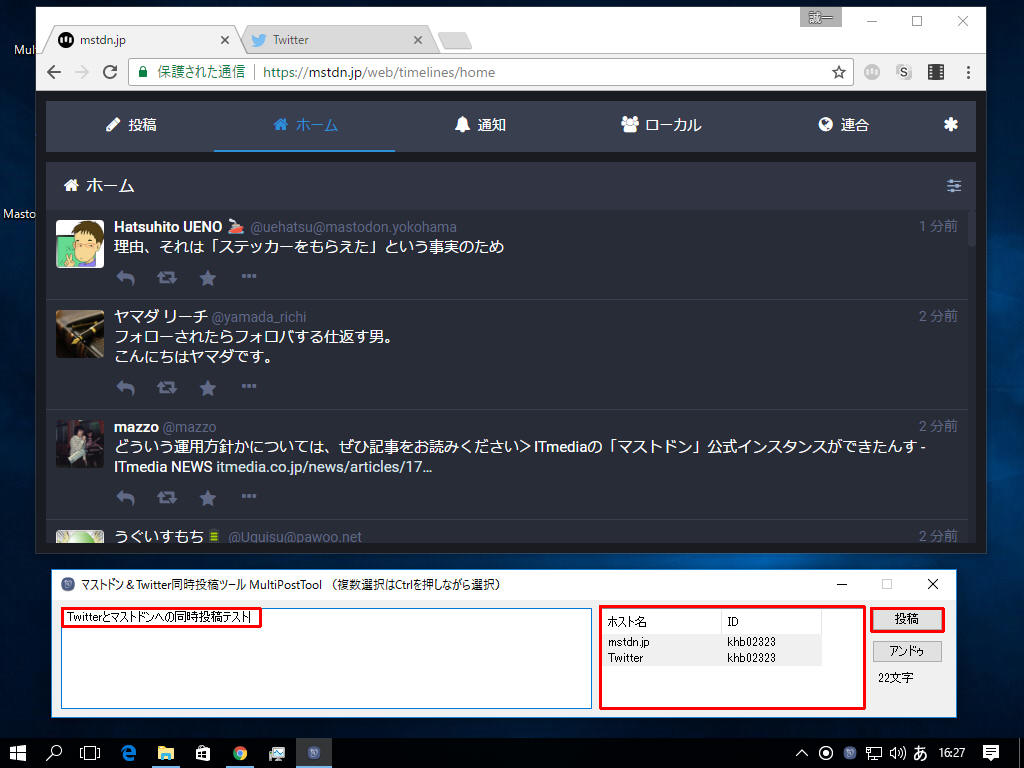Viewport: 1024px width, 768px height.
Task: Reply to ヤマダ リーチ's post
Action: (125, 388)
